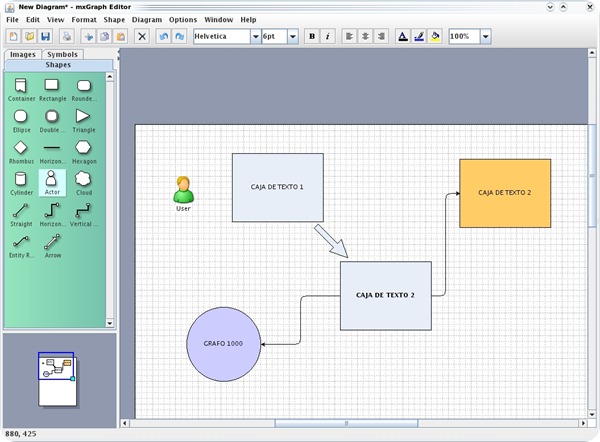
Task: Click the Hexagon shape icon
Action: (x=84, y=148)
